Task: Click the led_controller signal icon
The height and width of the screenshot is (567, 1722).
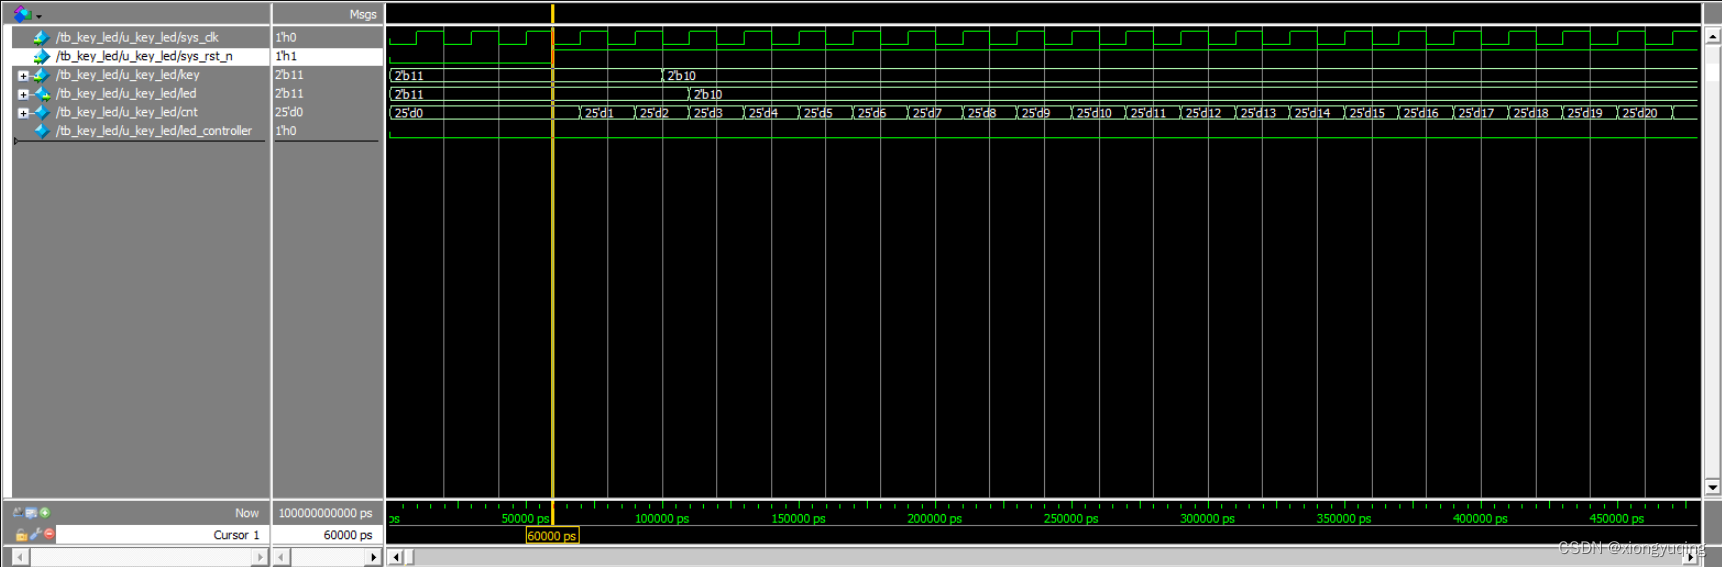Action: (x=41, y=131)
